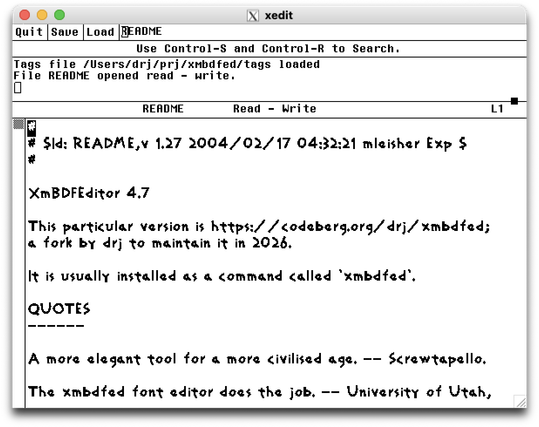The height and width of the screenshot is (427, 539).
Task: Click the Quit button
Action: (30, 32)
